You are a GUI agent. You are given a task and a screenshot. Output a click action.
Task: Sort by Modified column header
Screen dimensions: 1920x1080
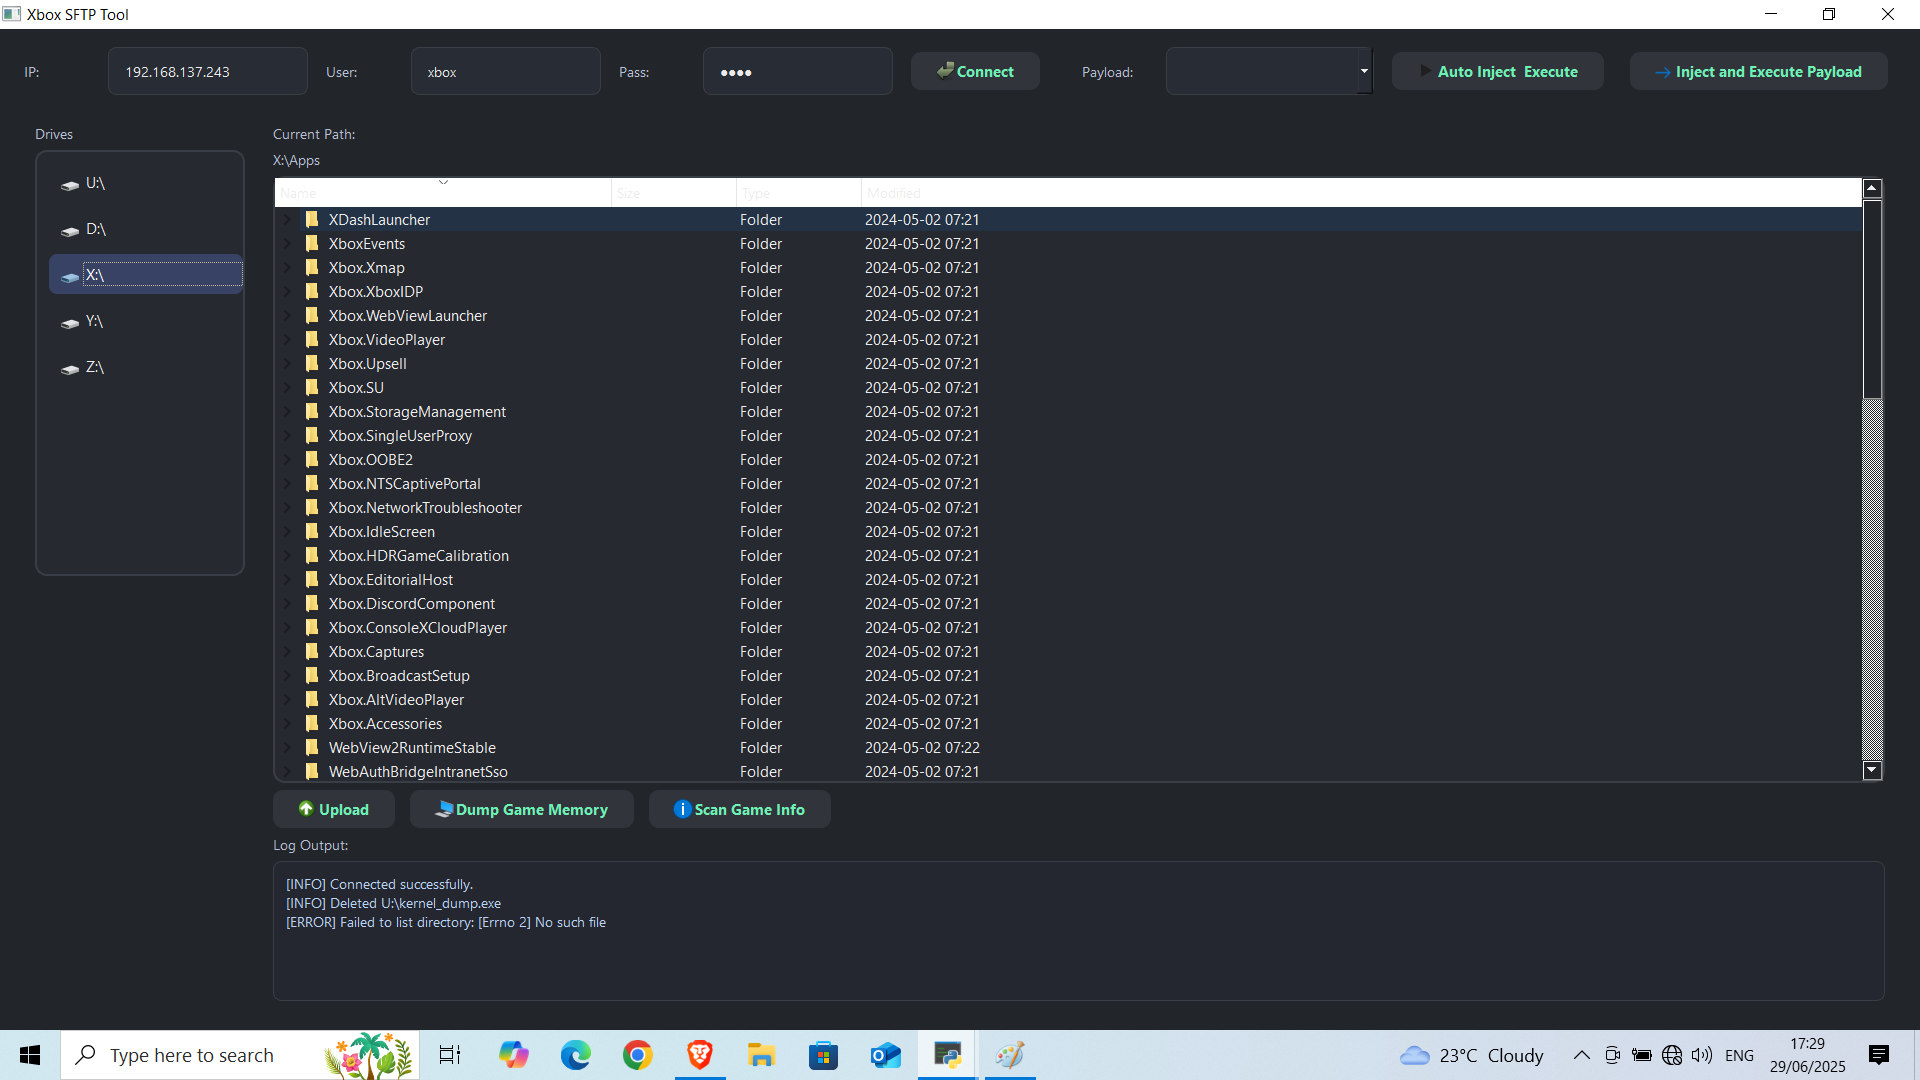(893, 193)
